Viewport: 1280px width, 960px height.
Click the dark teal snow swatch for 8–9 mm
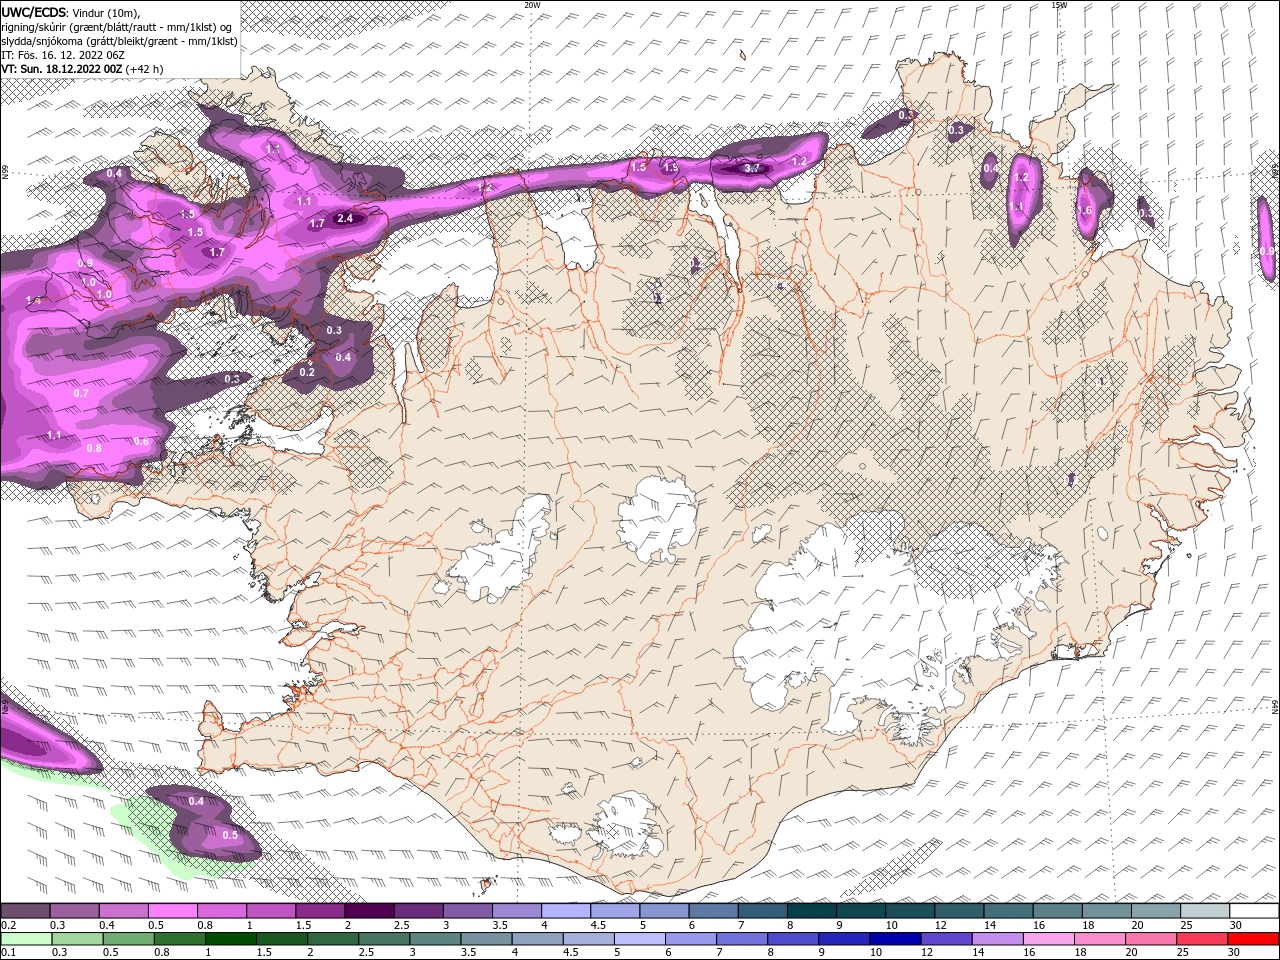[x=811, y=911]
